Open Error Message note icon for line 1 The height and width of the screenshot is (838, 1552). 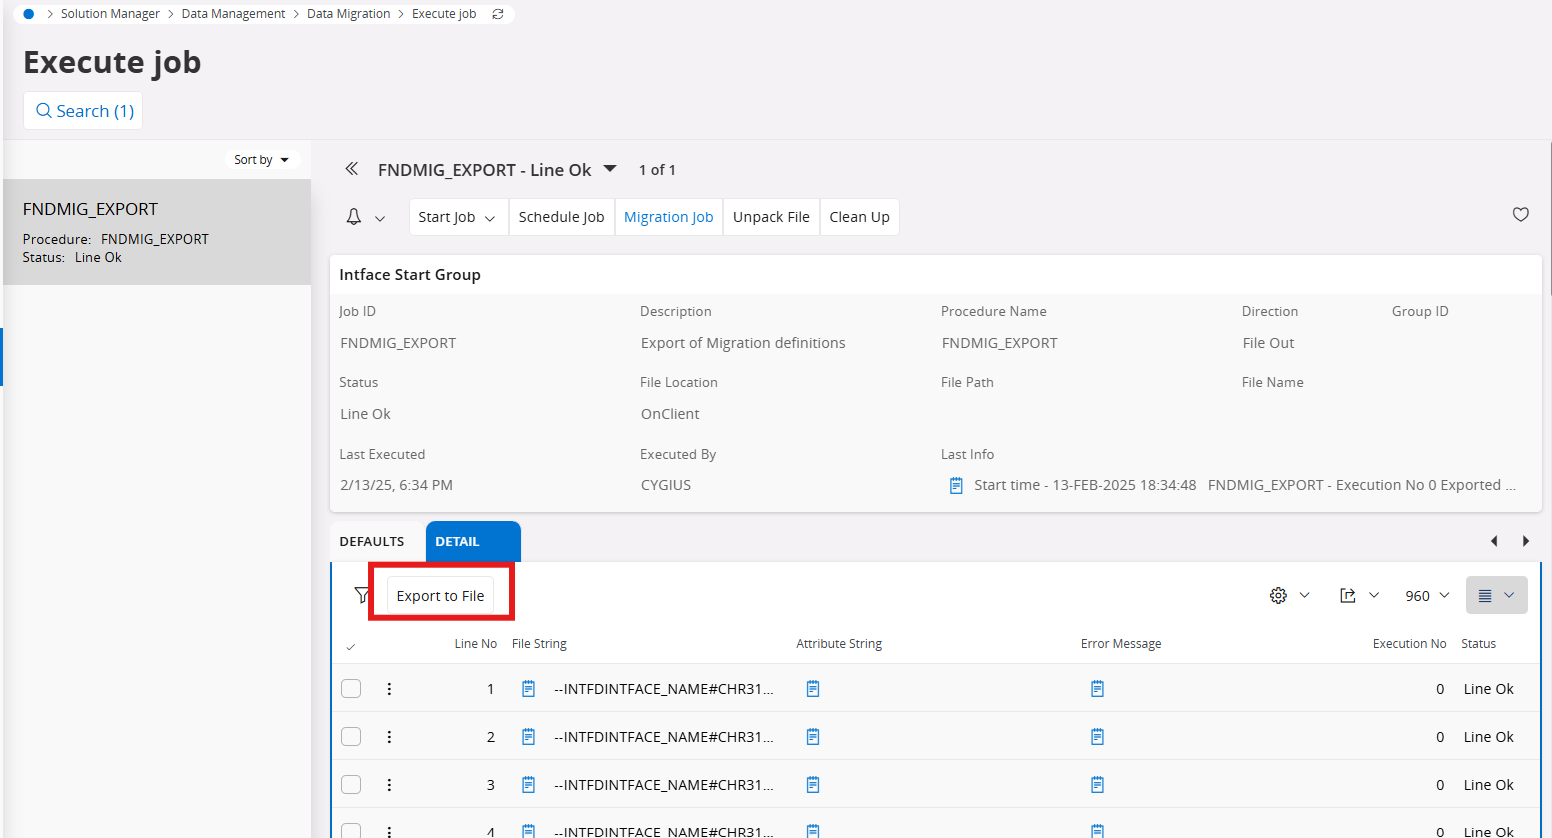pos(1097,688)
